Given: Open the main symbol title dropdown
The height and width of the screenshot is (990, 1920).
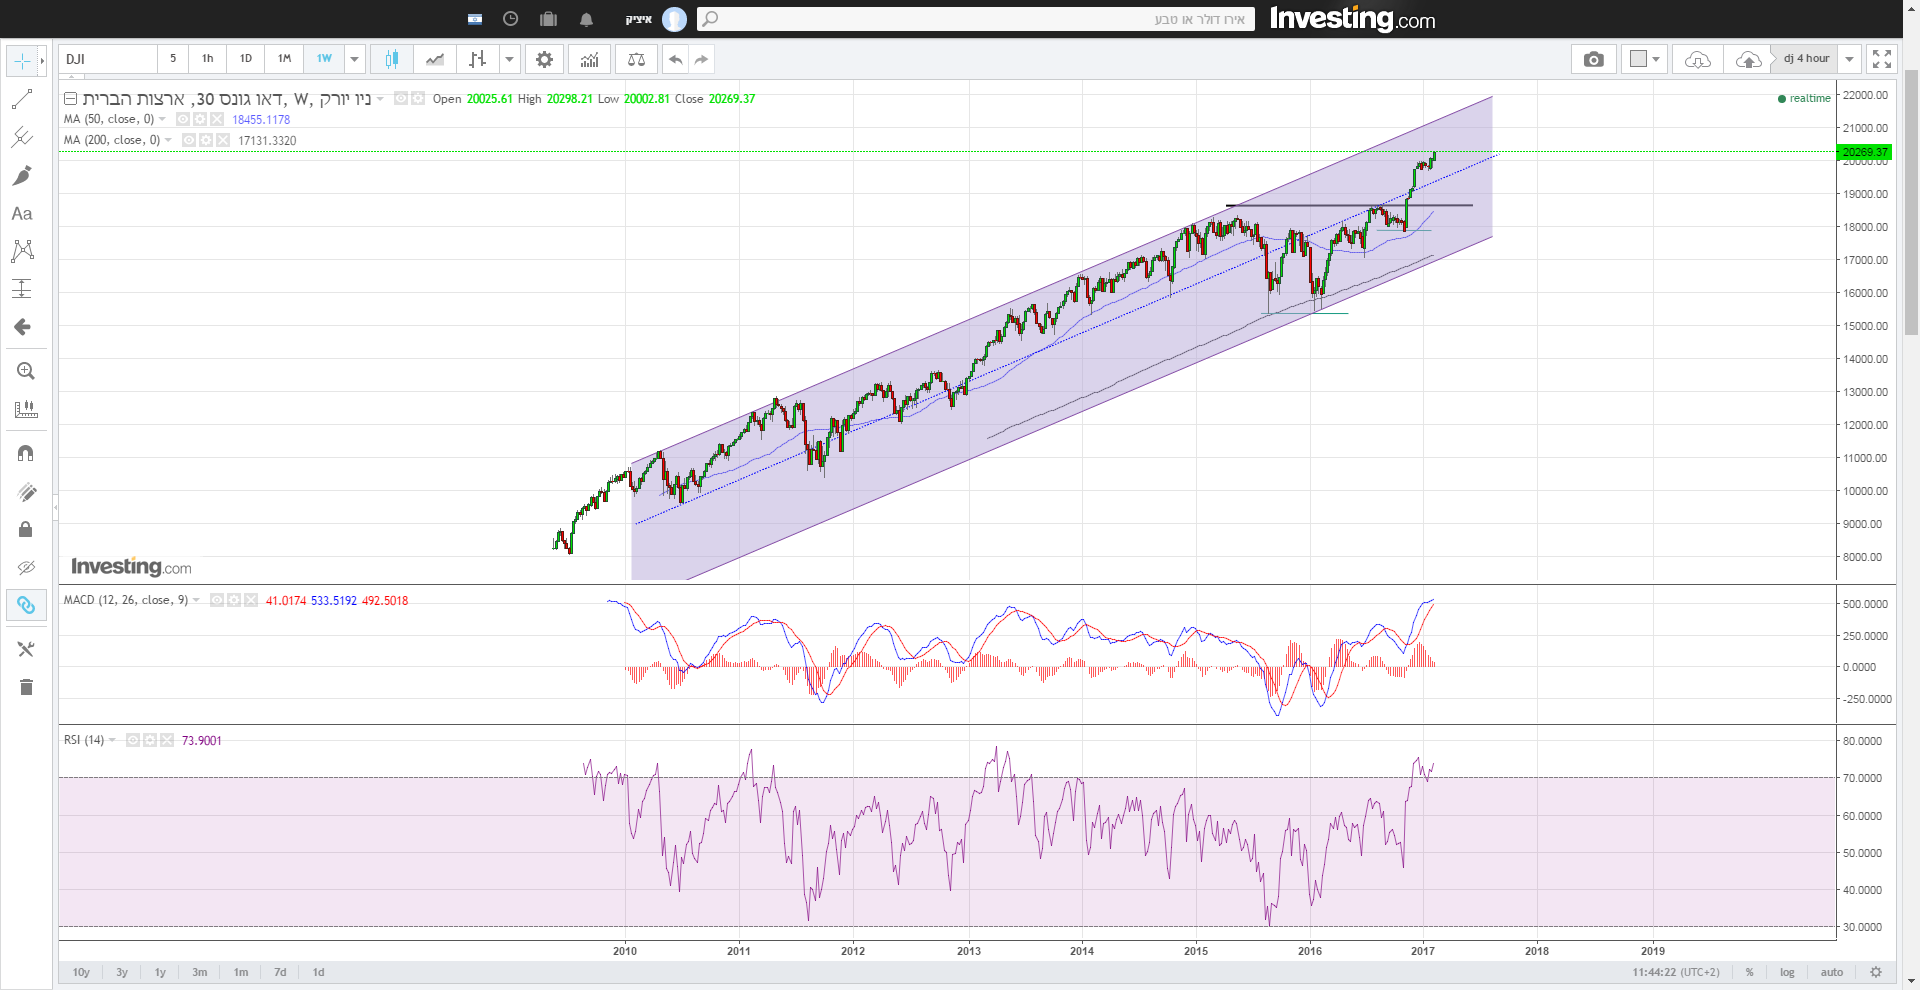Looking at the screenshot, I should [380, 99].
